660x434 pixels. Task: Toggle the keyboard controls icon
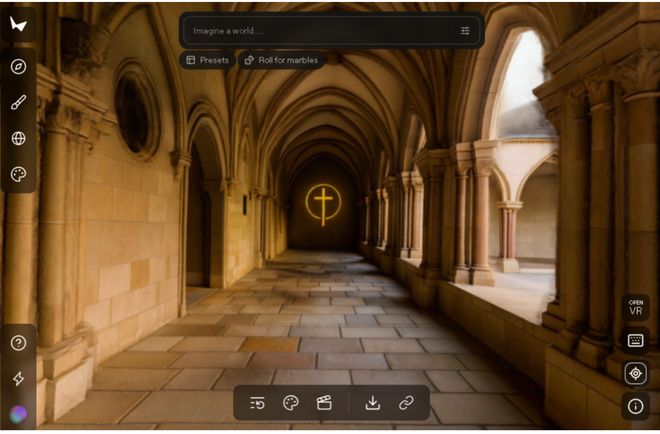click(635, 340)
